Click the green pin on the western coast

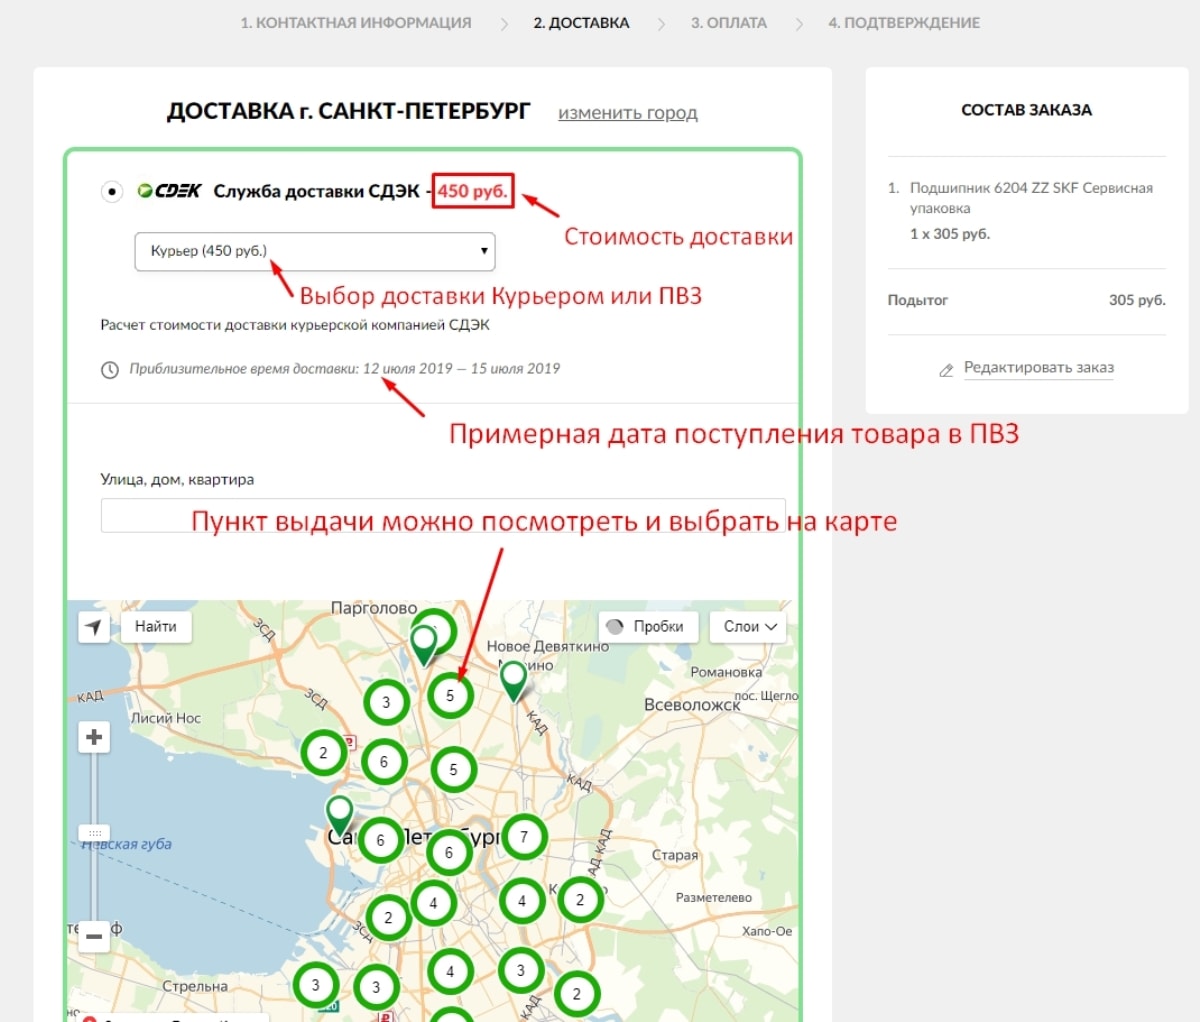pos(340,813)
